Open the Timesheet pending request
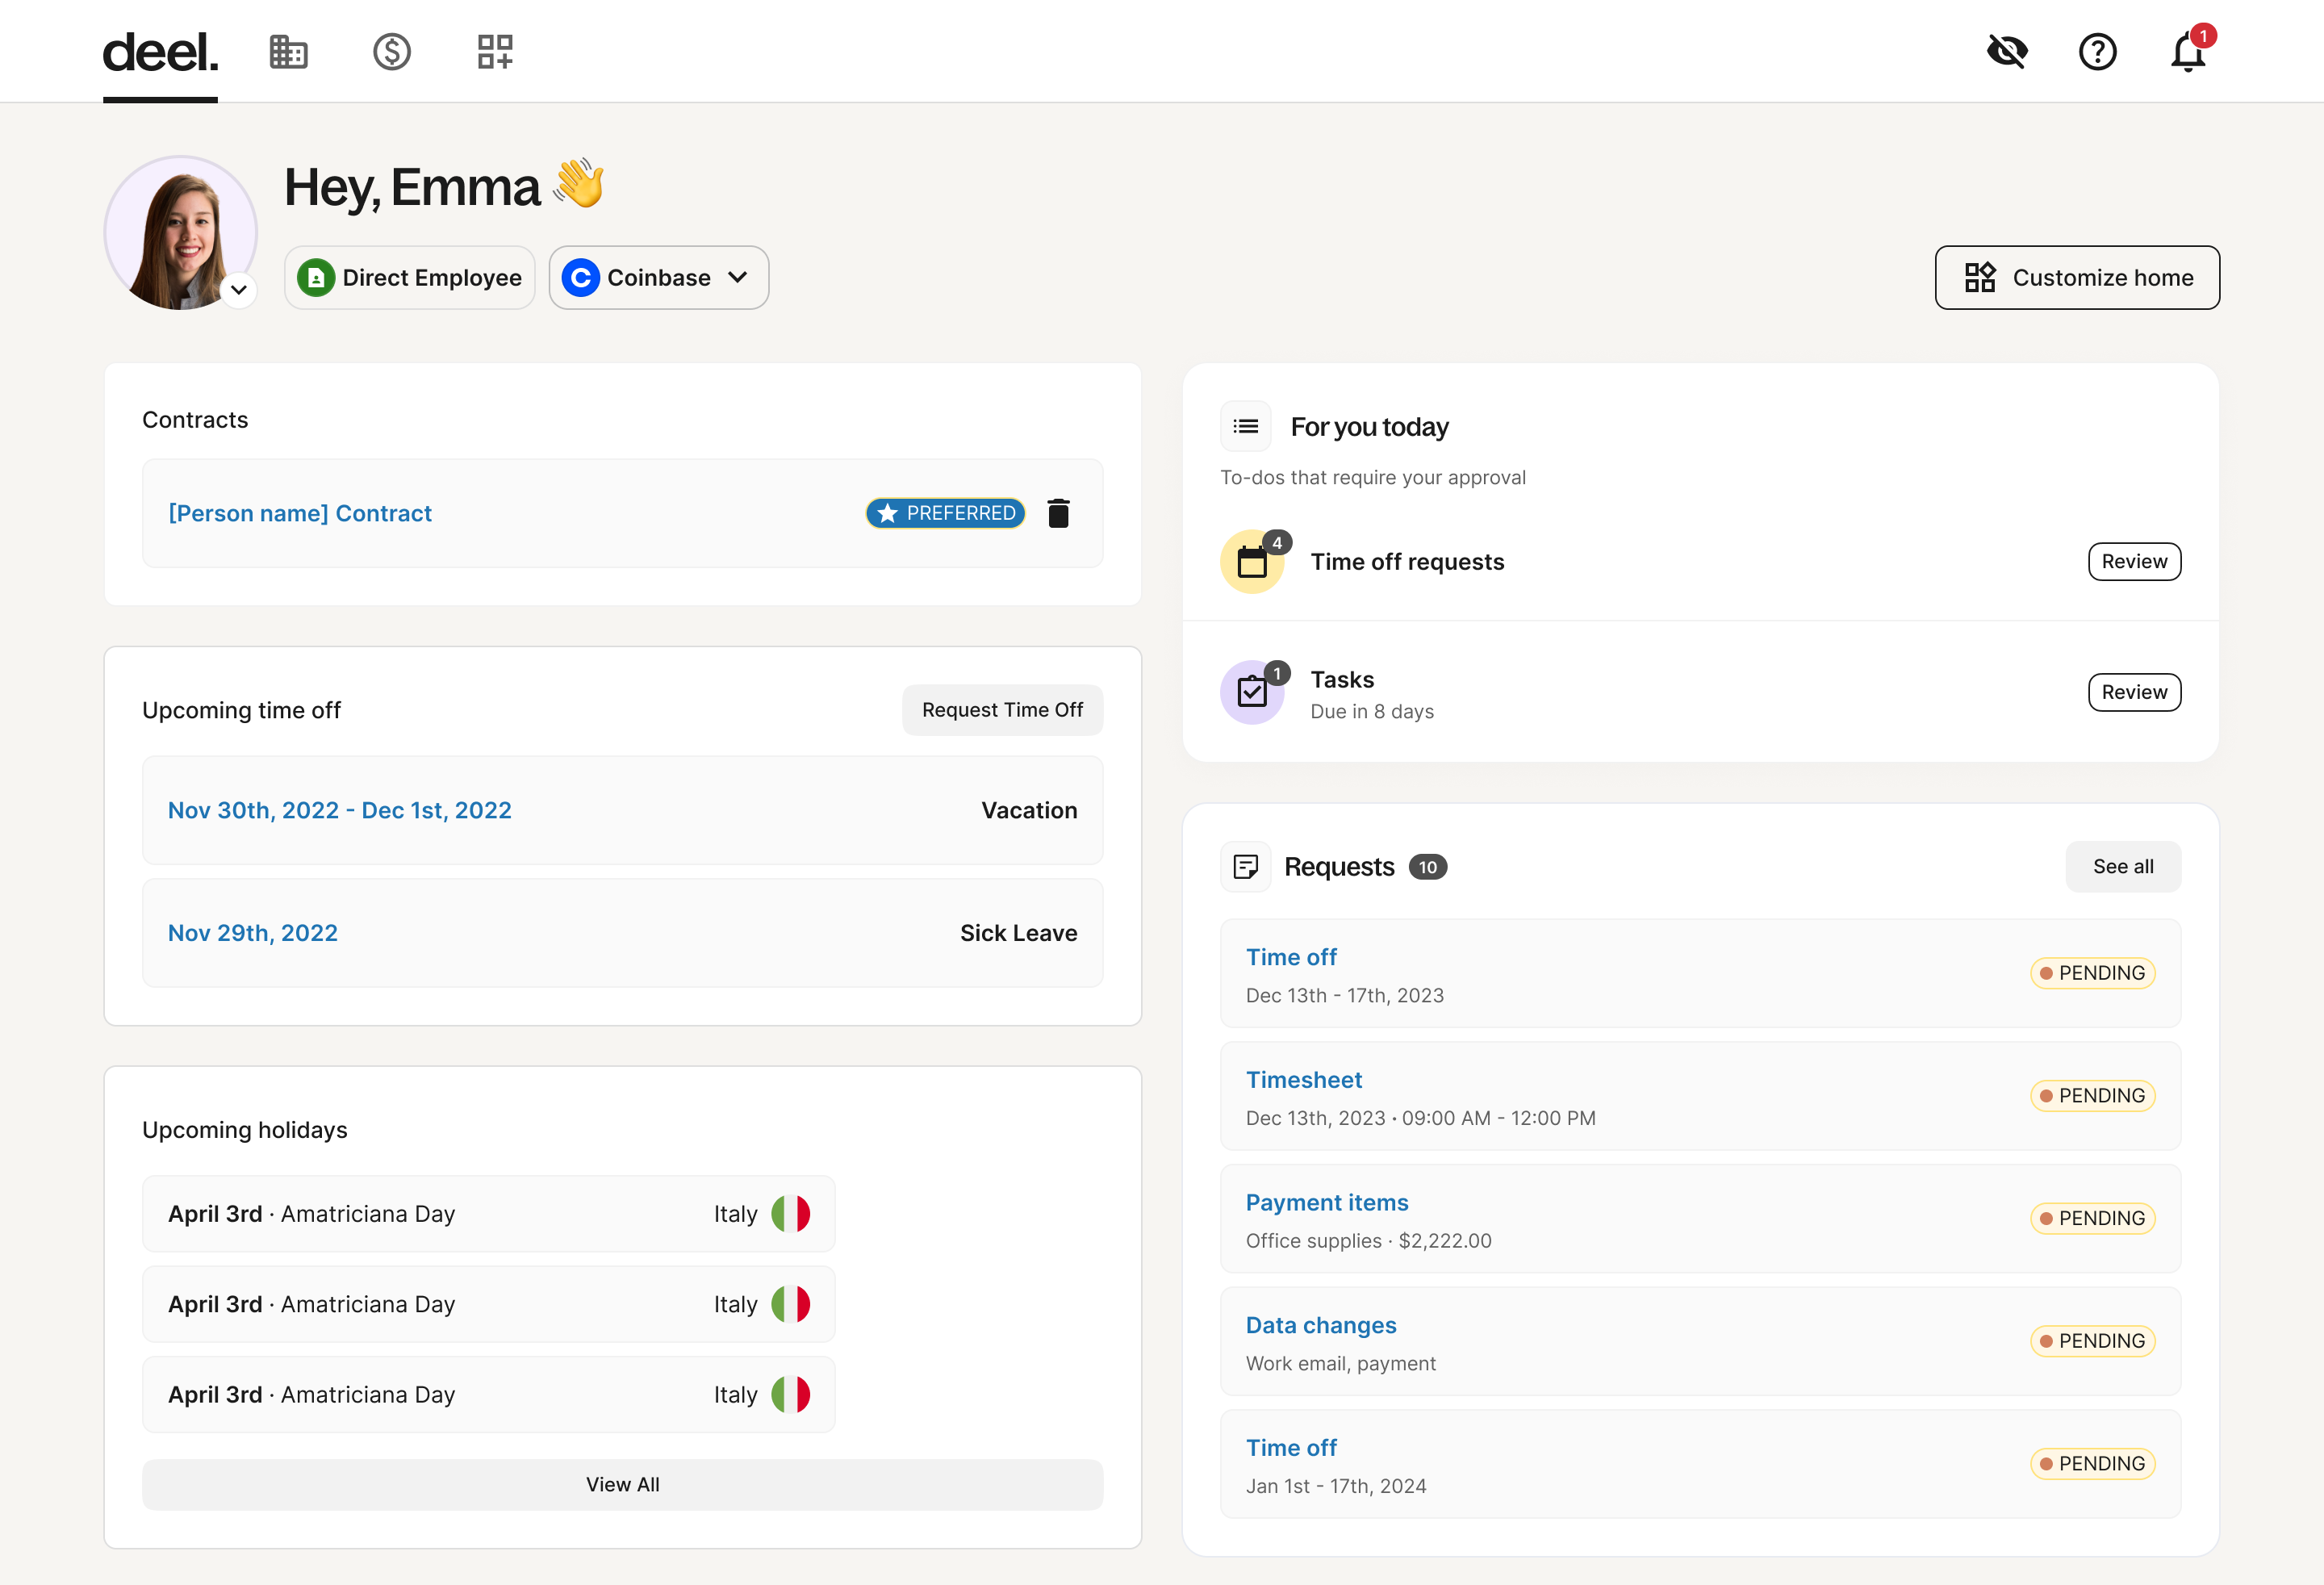The height and width of the screenshot is (1585, 2324). click(x=1304, y=1080)
